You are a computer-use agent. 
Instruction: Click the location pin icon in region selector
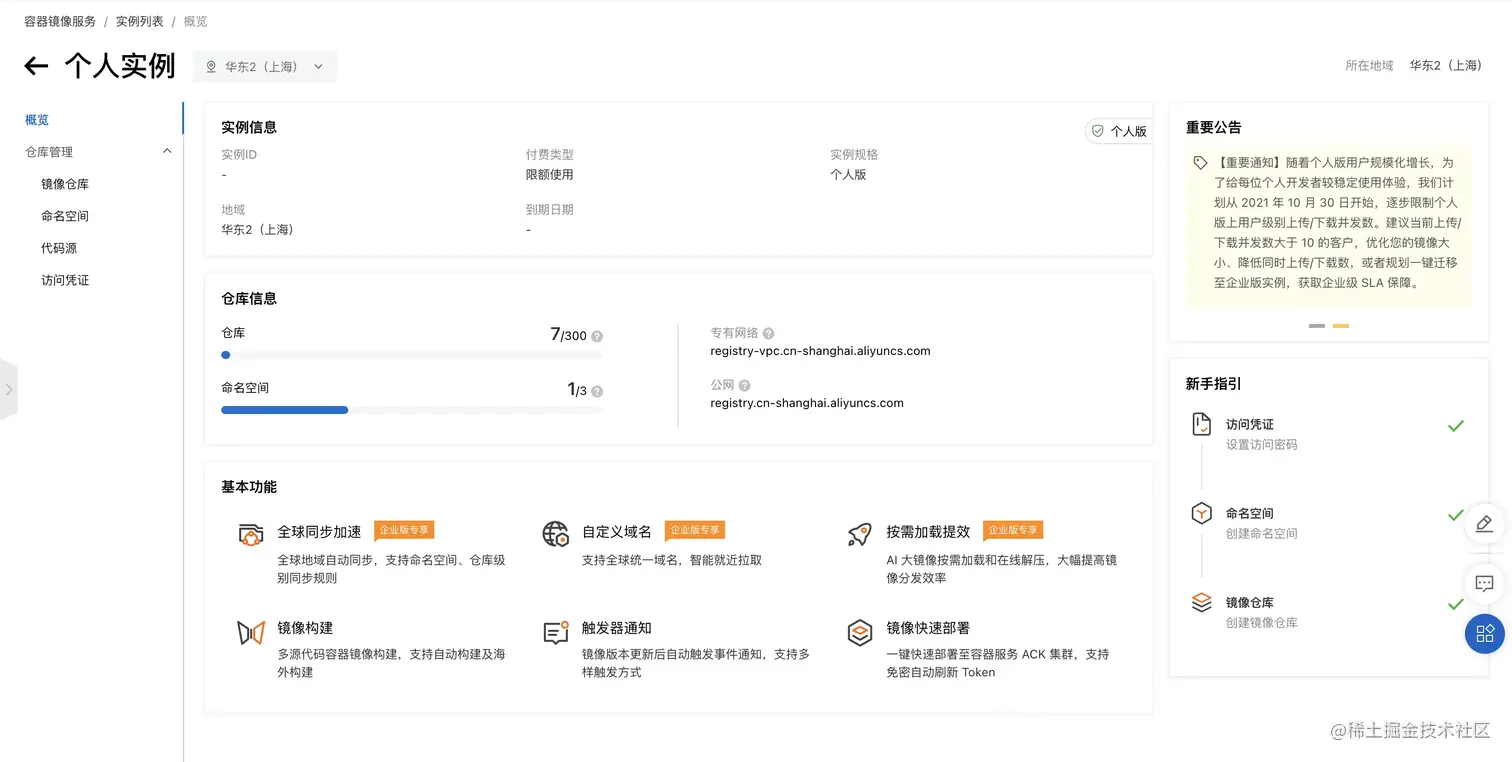click(x=211, y=67)
